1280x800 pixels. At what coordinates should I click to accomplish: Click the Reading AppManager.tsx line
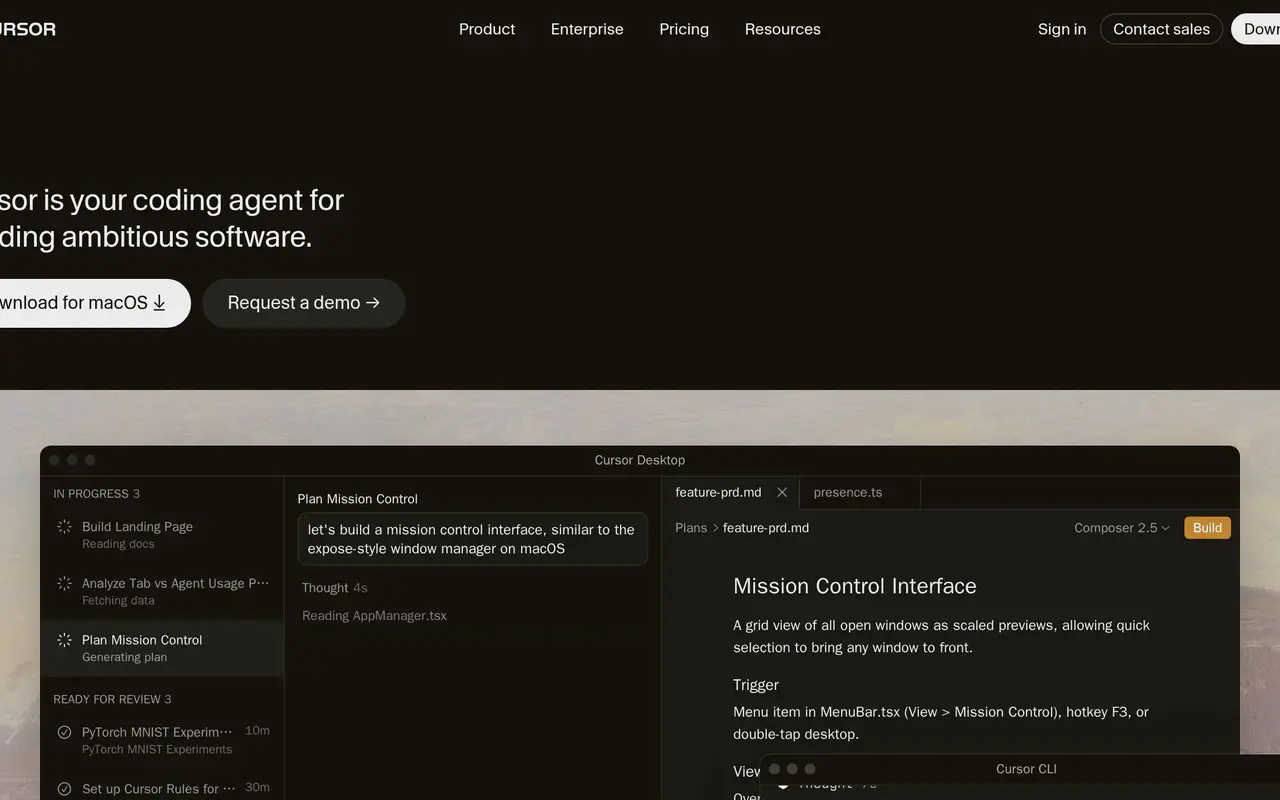tap(374, 616)
